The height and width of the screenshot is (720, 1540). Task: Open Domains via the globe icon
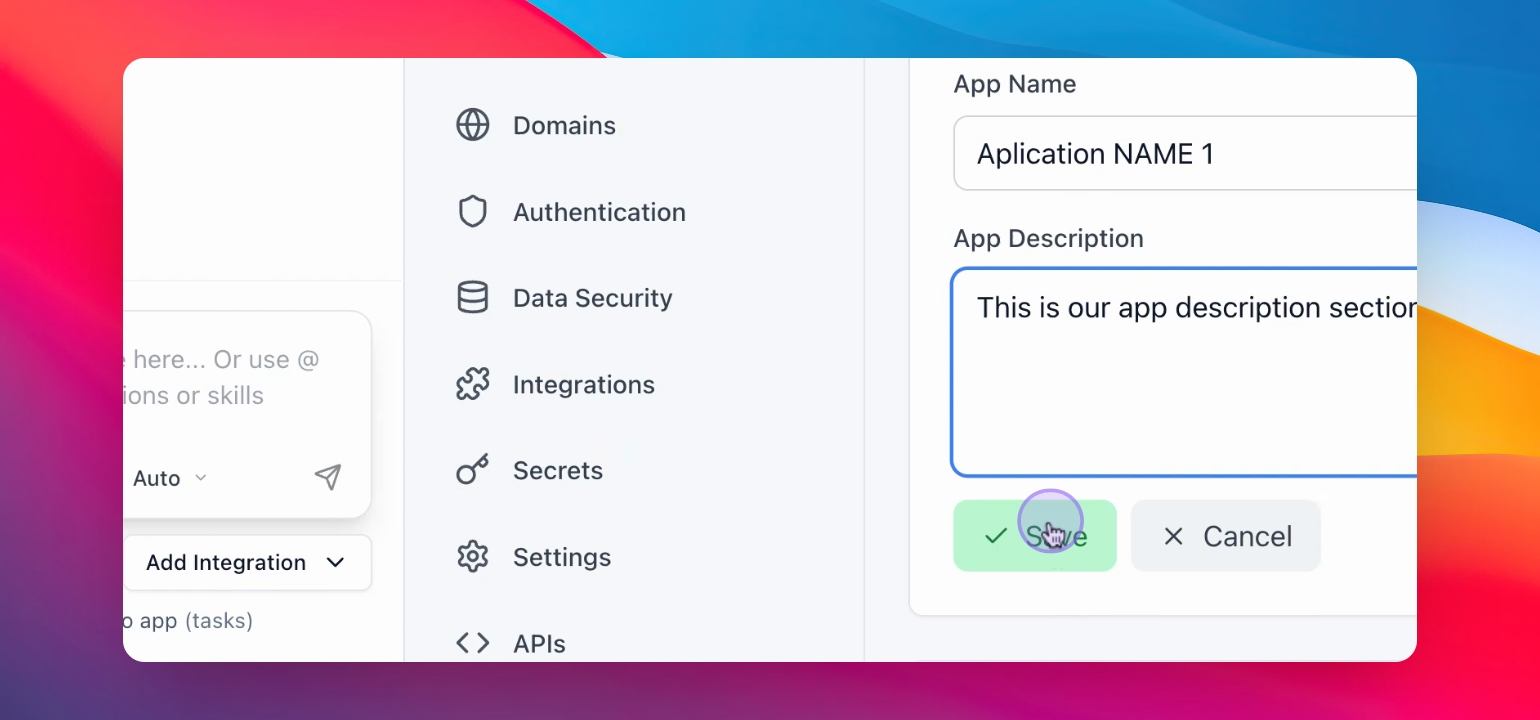point(472,125)
